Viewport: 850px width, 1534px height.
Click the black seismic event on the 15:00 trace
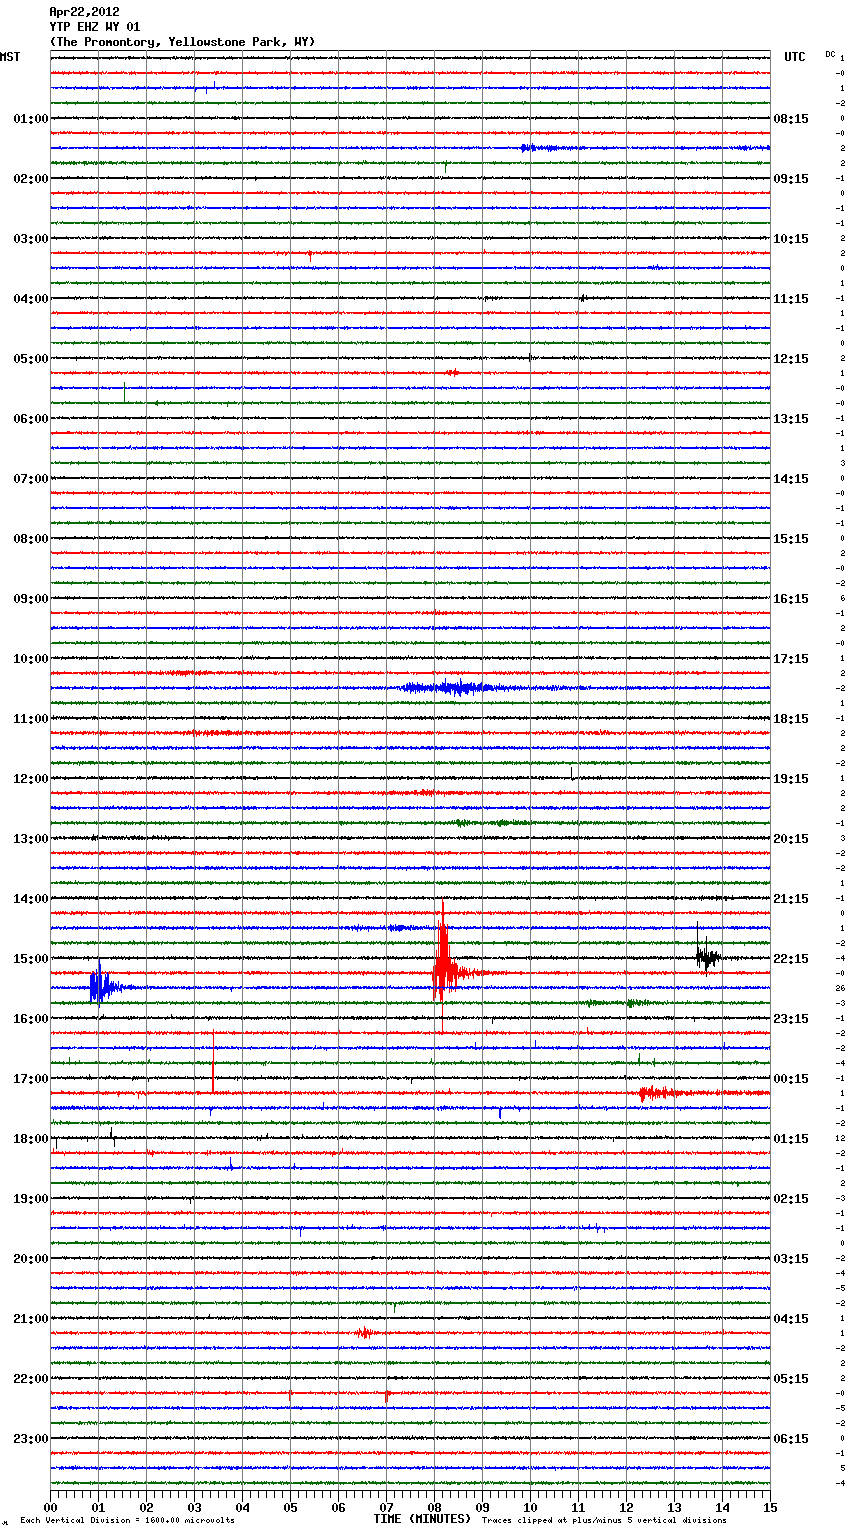[x=707, y=957]
